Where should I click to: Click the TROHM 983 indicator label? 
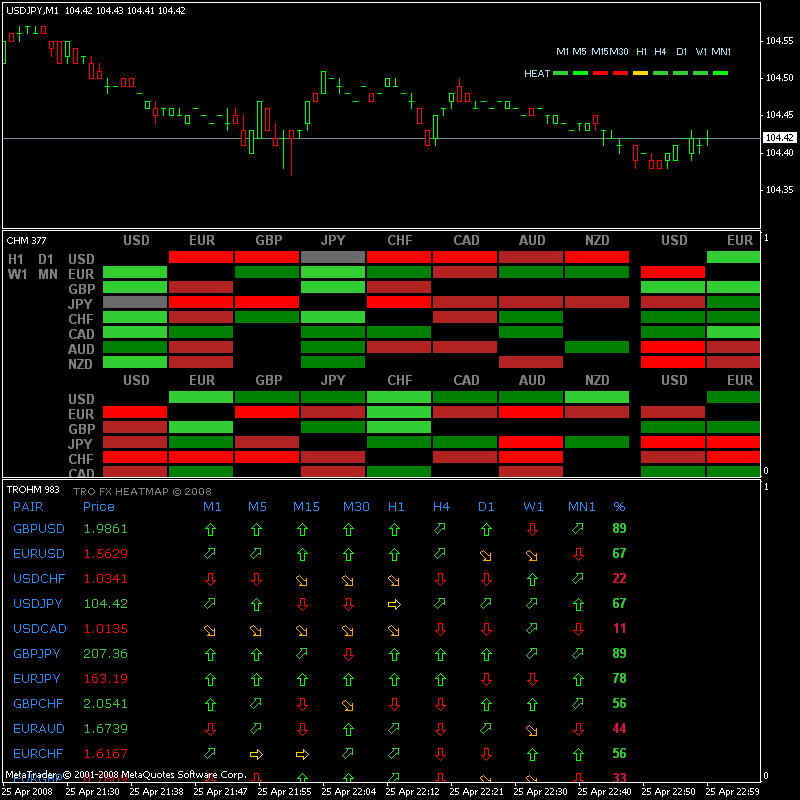pyautogui.click(x=33, y=490)
